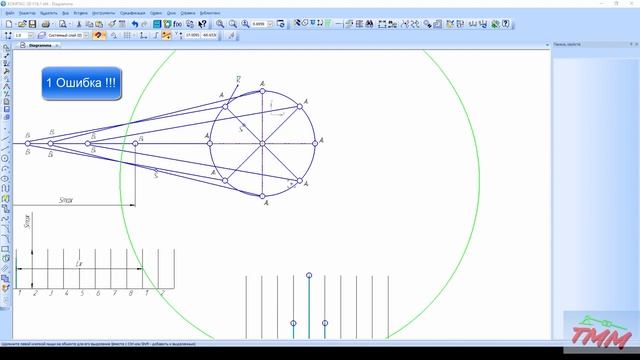Open the document tabs list arrow
The image size is (640, 360).
(x=547, y=45)
